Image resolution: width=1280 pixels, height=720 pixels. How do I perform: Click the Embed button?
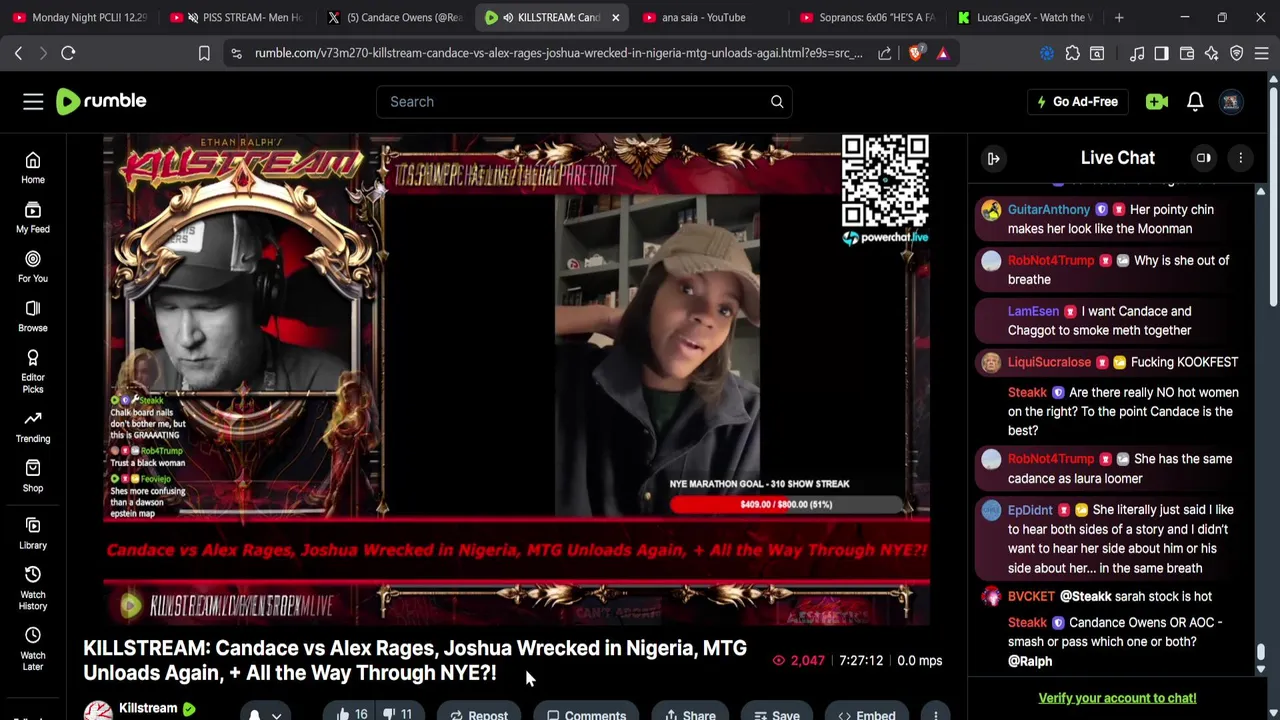click(x=867, y=714)
